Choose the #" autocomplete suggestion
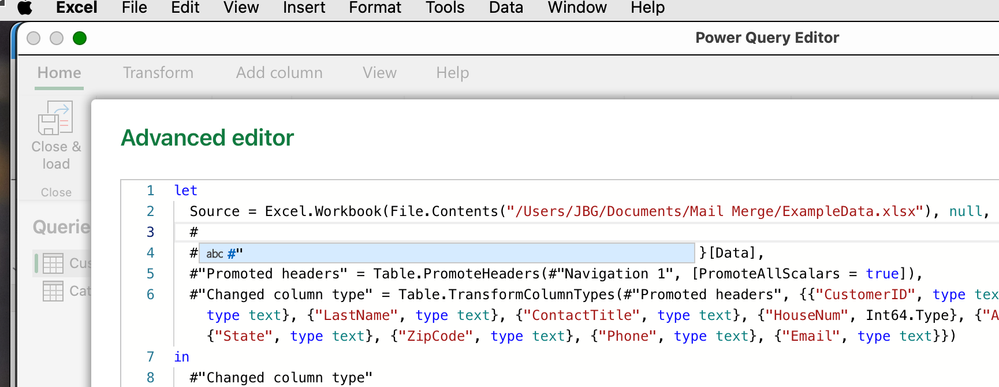Screen dimensions: 999x387 [x=447, y=254]
